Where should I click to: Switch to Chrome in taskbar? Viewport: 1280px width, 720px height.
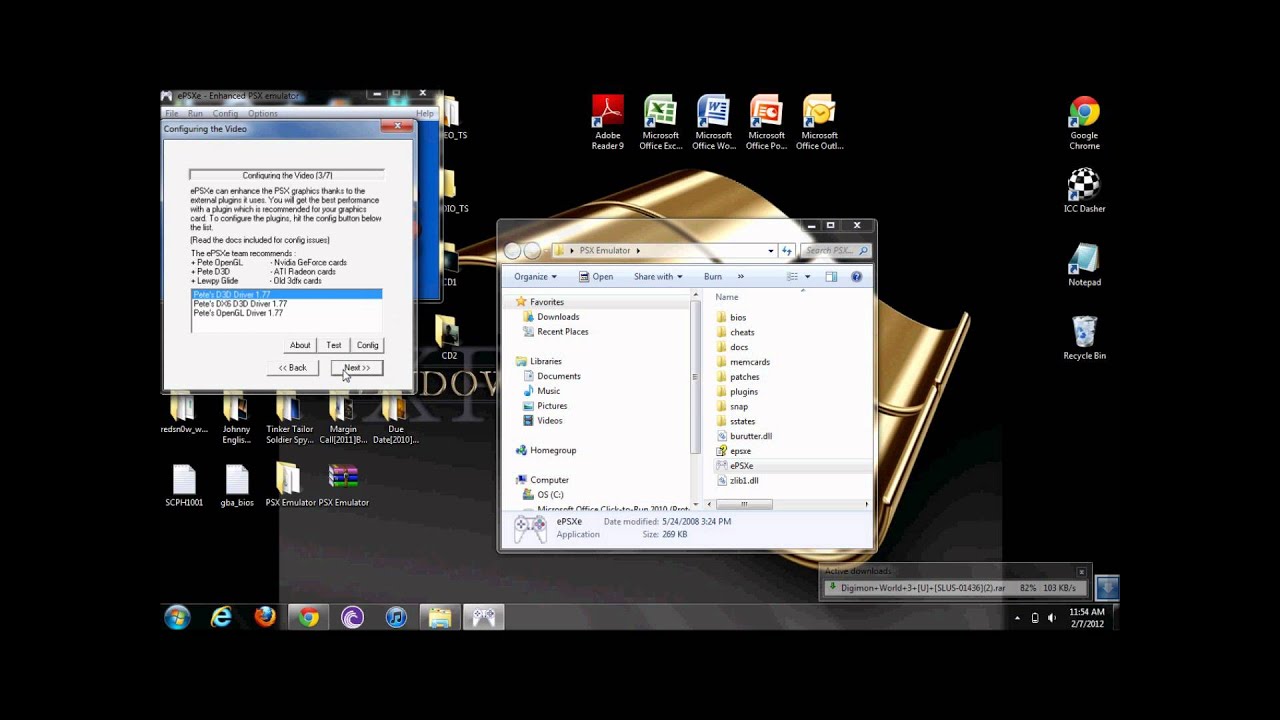tap(309, 617)
